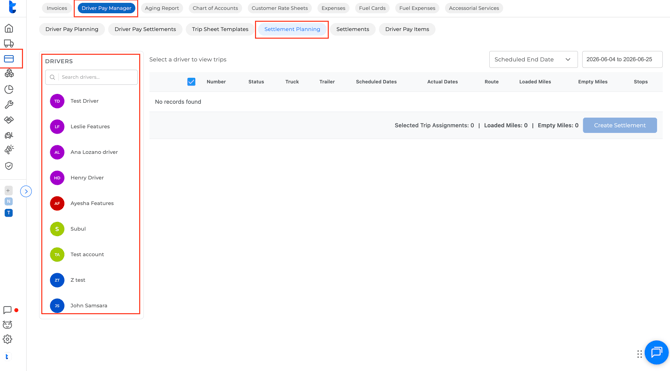
Task: Click the Trailer column header
Action: (x=327, y=82)
